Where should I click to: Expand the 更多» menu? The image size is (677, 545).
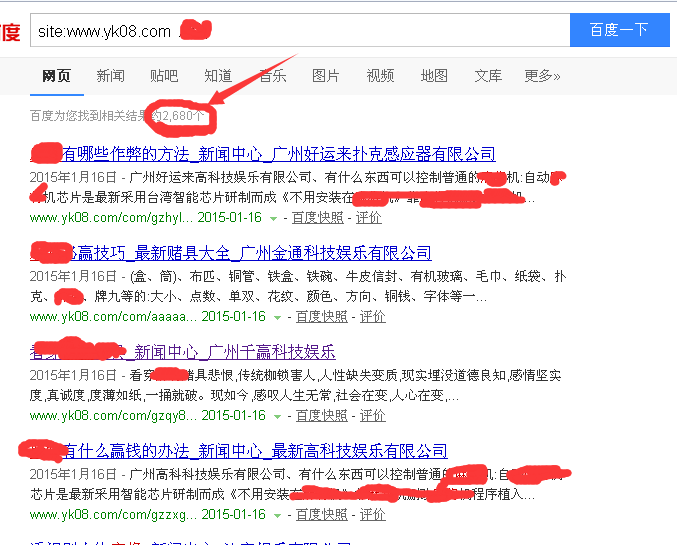(542, 76)
